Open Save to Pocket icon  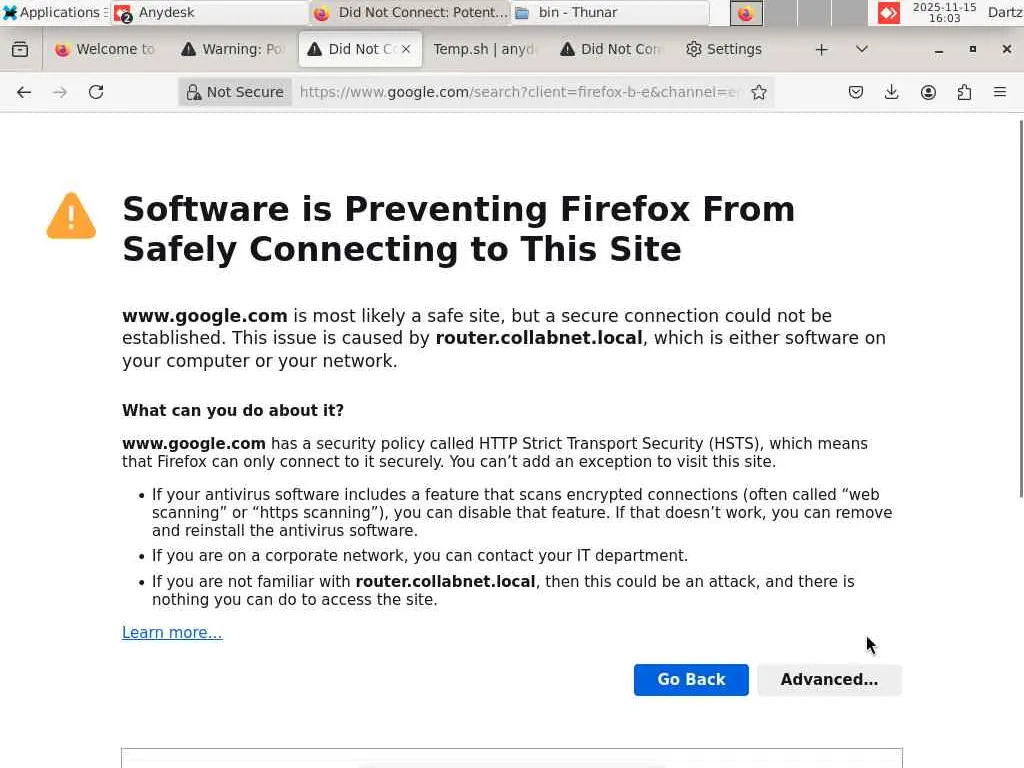pos(856,92)
